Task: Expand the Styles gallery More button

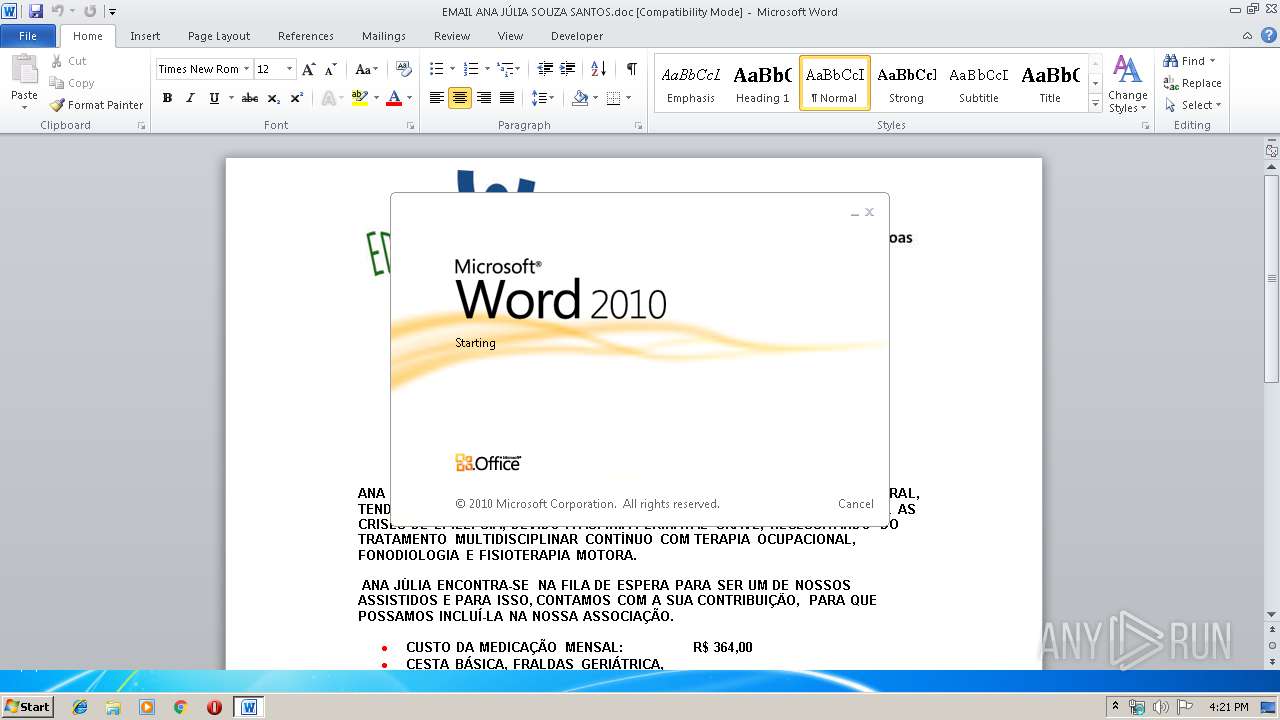Action: 1095,104
